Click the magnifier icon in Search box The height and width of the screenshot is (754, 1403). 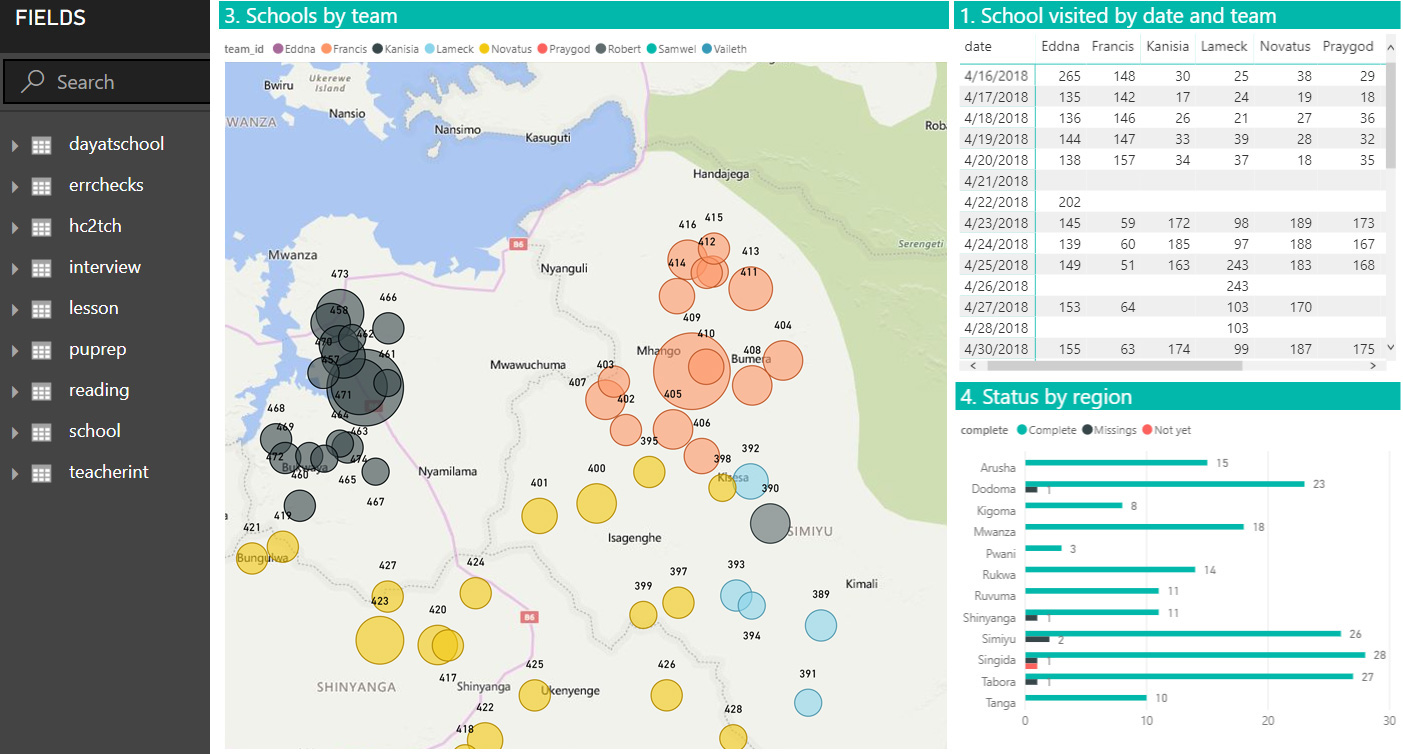click(32, 82)
